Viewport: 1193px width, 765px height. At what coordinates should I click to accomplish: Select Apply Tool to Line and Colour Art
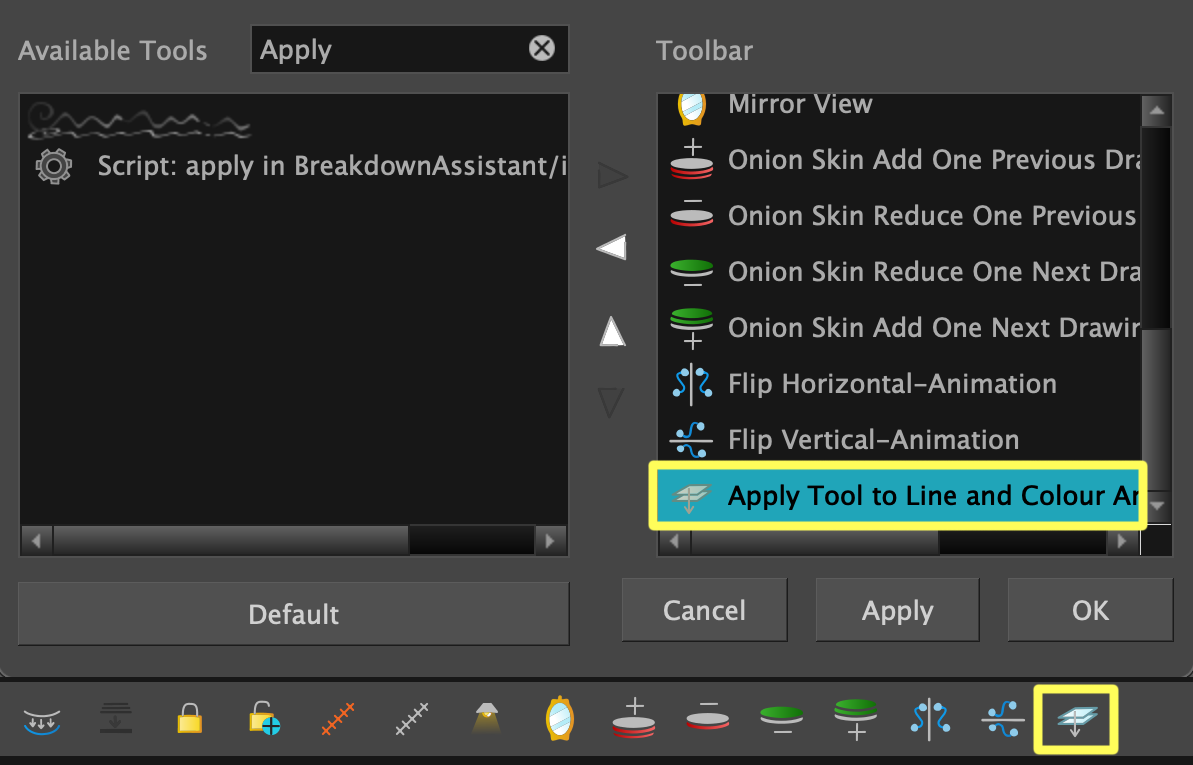898,495
